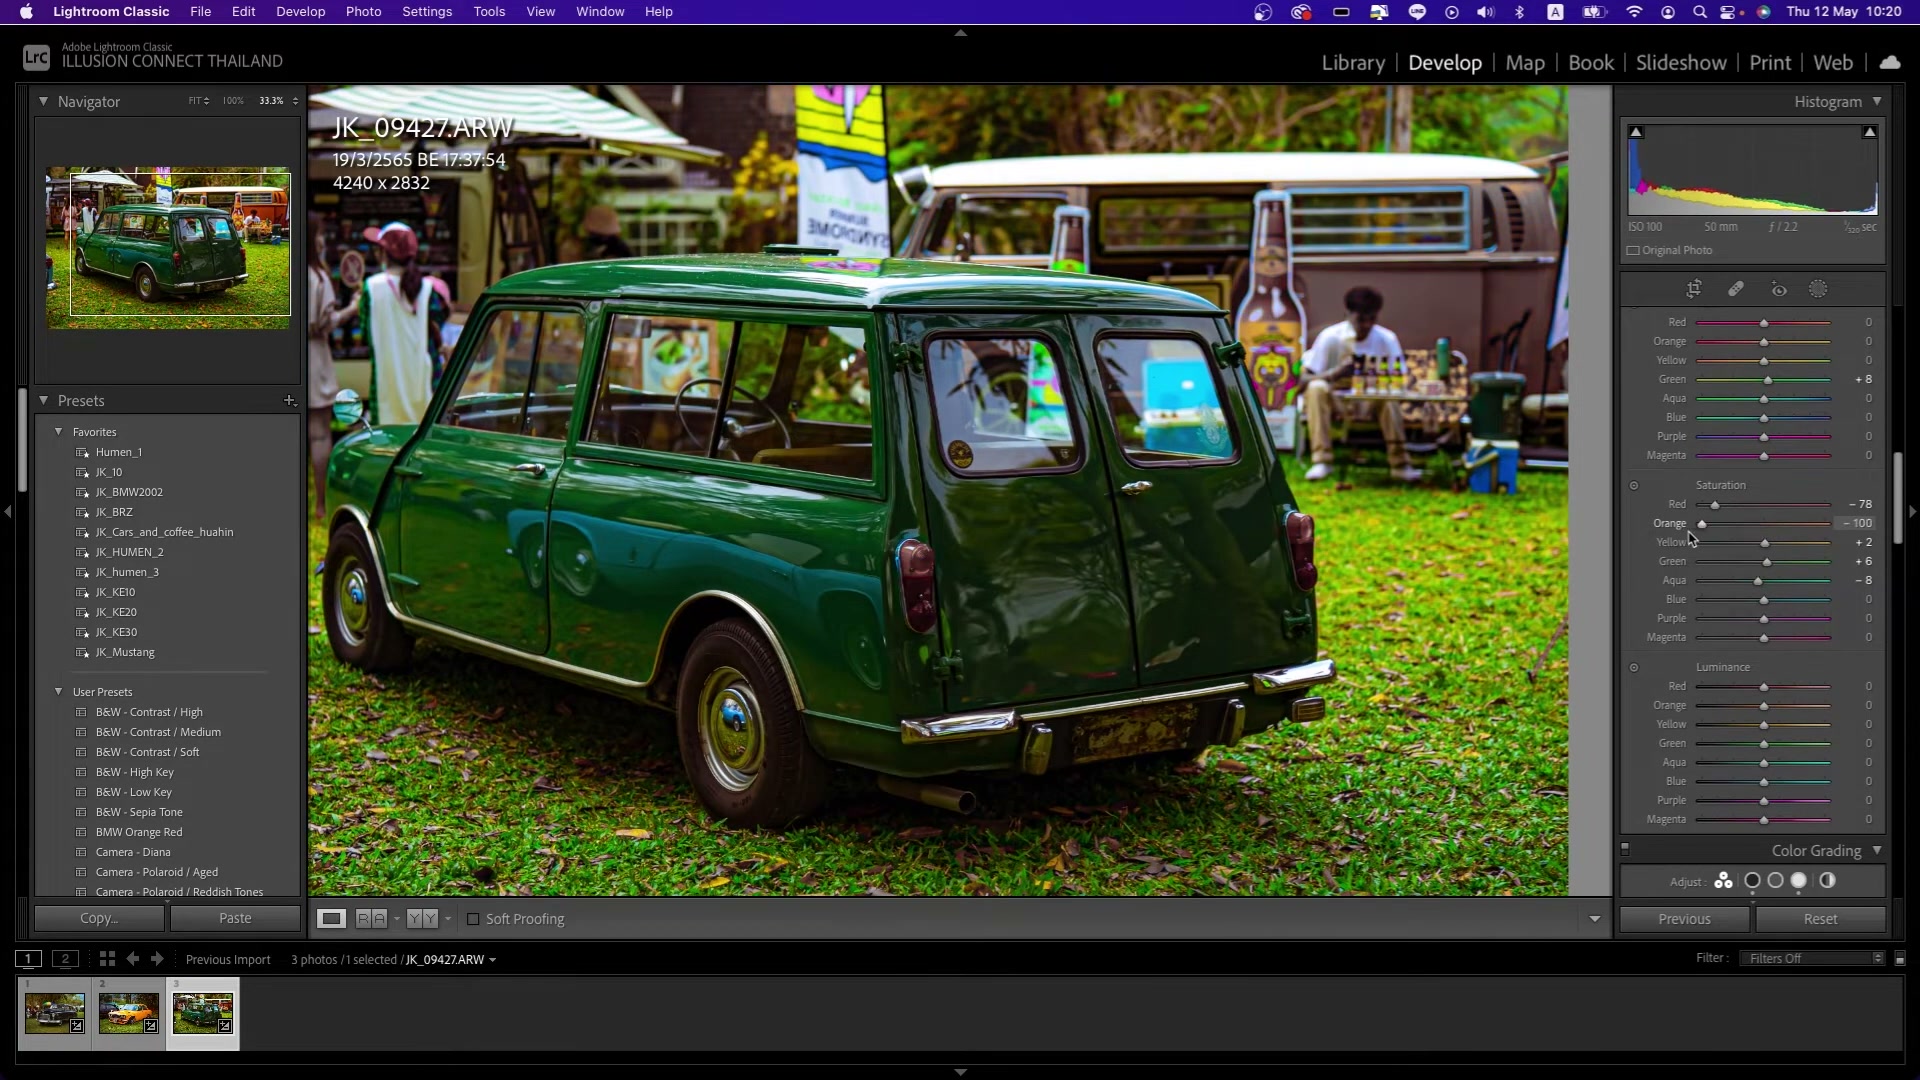
Task: Collapse the Histogram panel
Action: click(1877, 101)
